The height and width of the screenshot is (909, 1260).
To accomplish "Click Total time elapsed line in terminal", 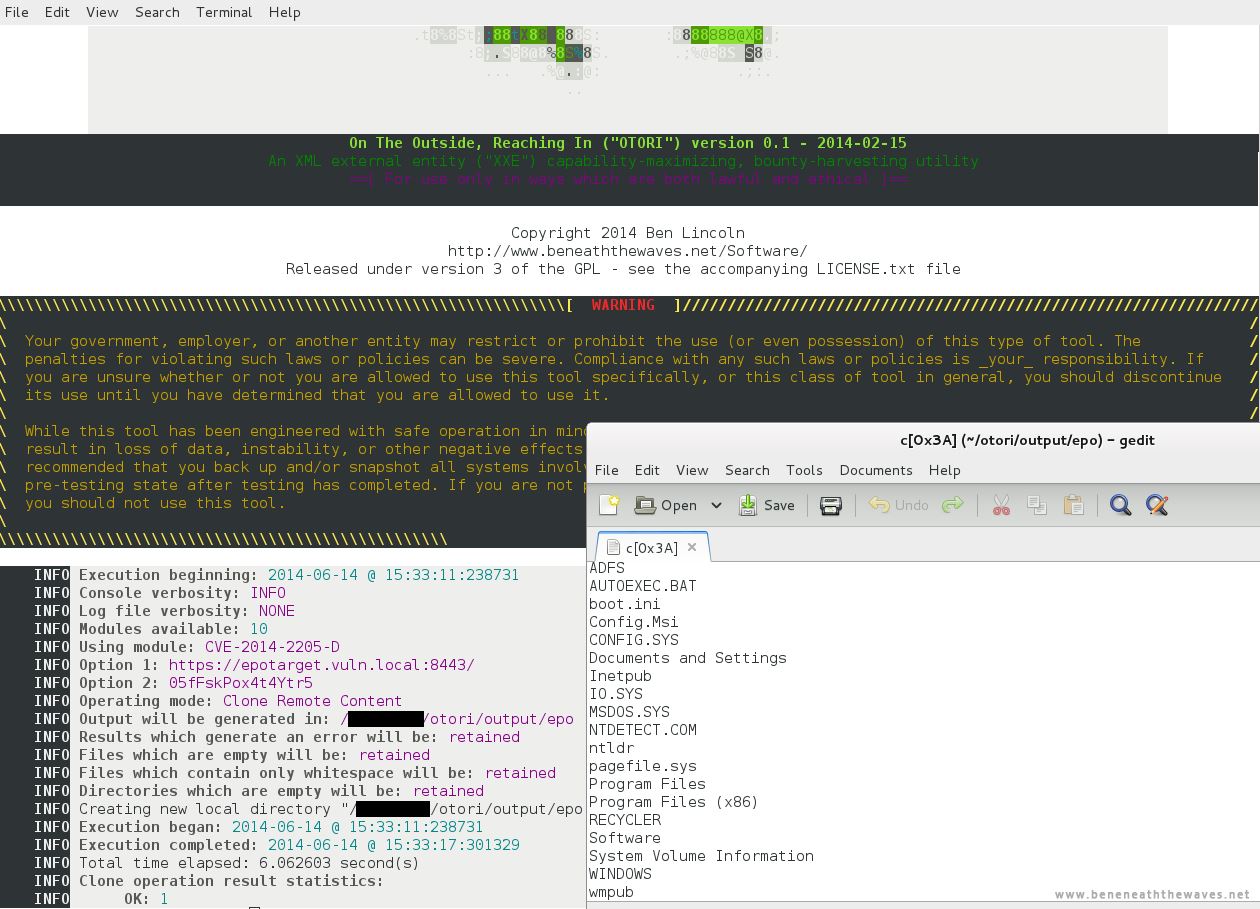I will click(x=249, y=863).
